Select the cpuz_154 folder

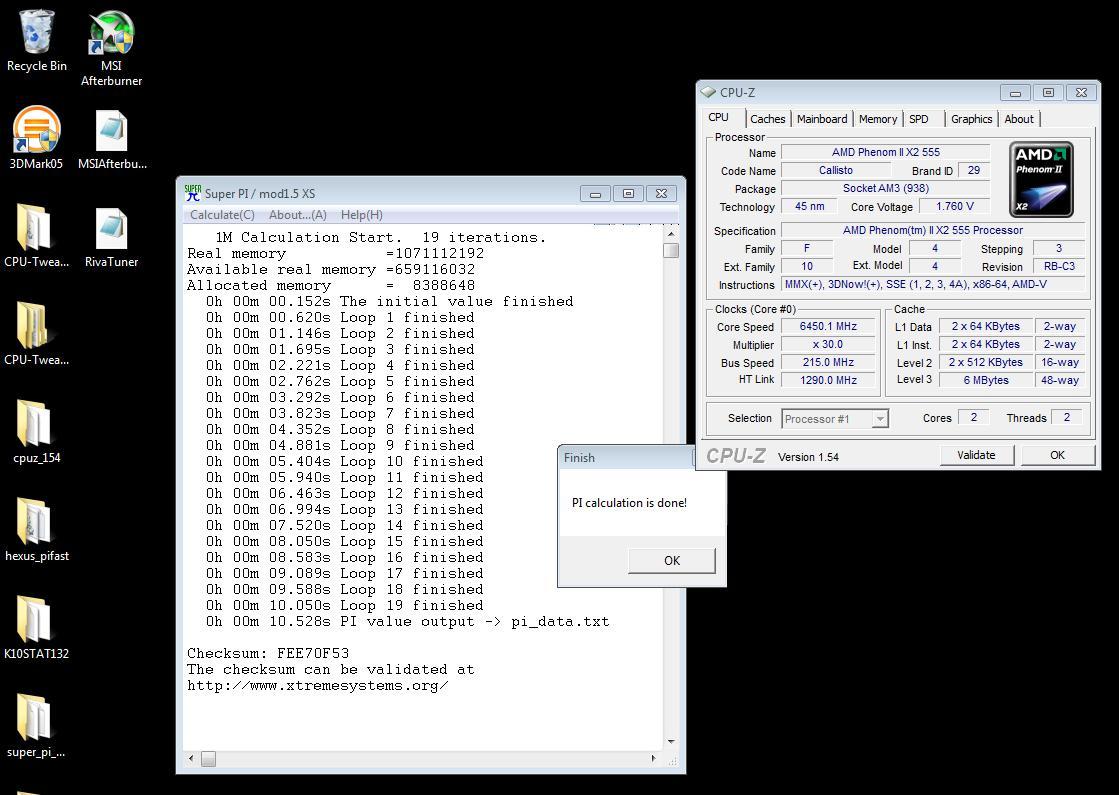pyautogui.click(x=36, y=431)
